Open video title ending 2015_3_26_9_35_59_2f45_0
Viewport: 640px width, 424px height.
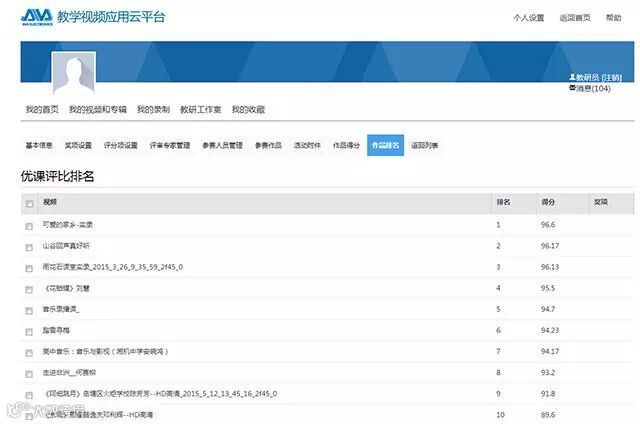point(113,267)
